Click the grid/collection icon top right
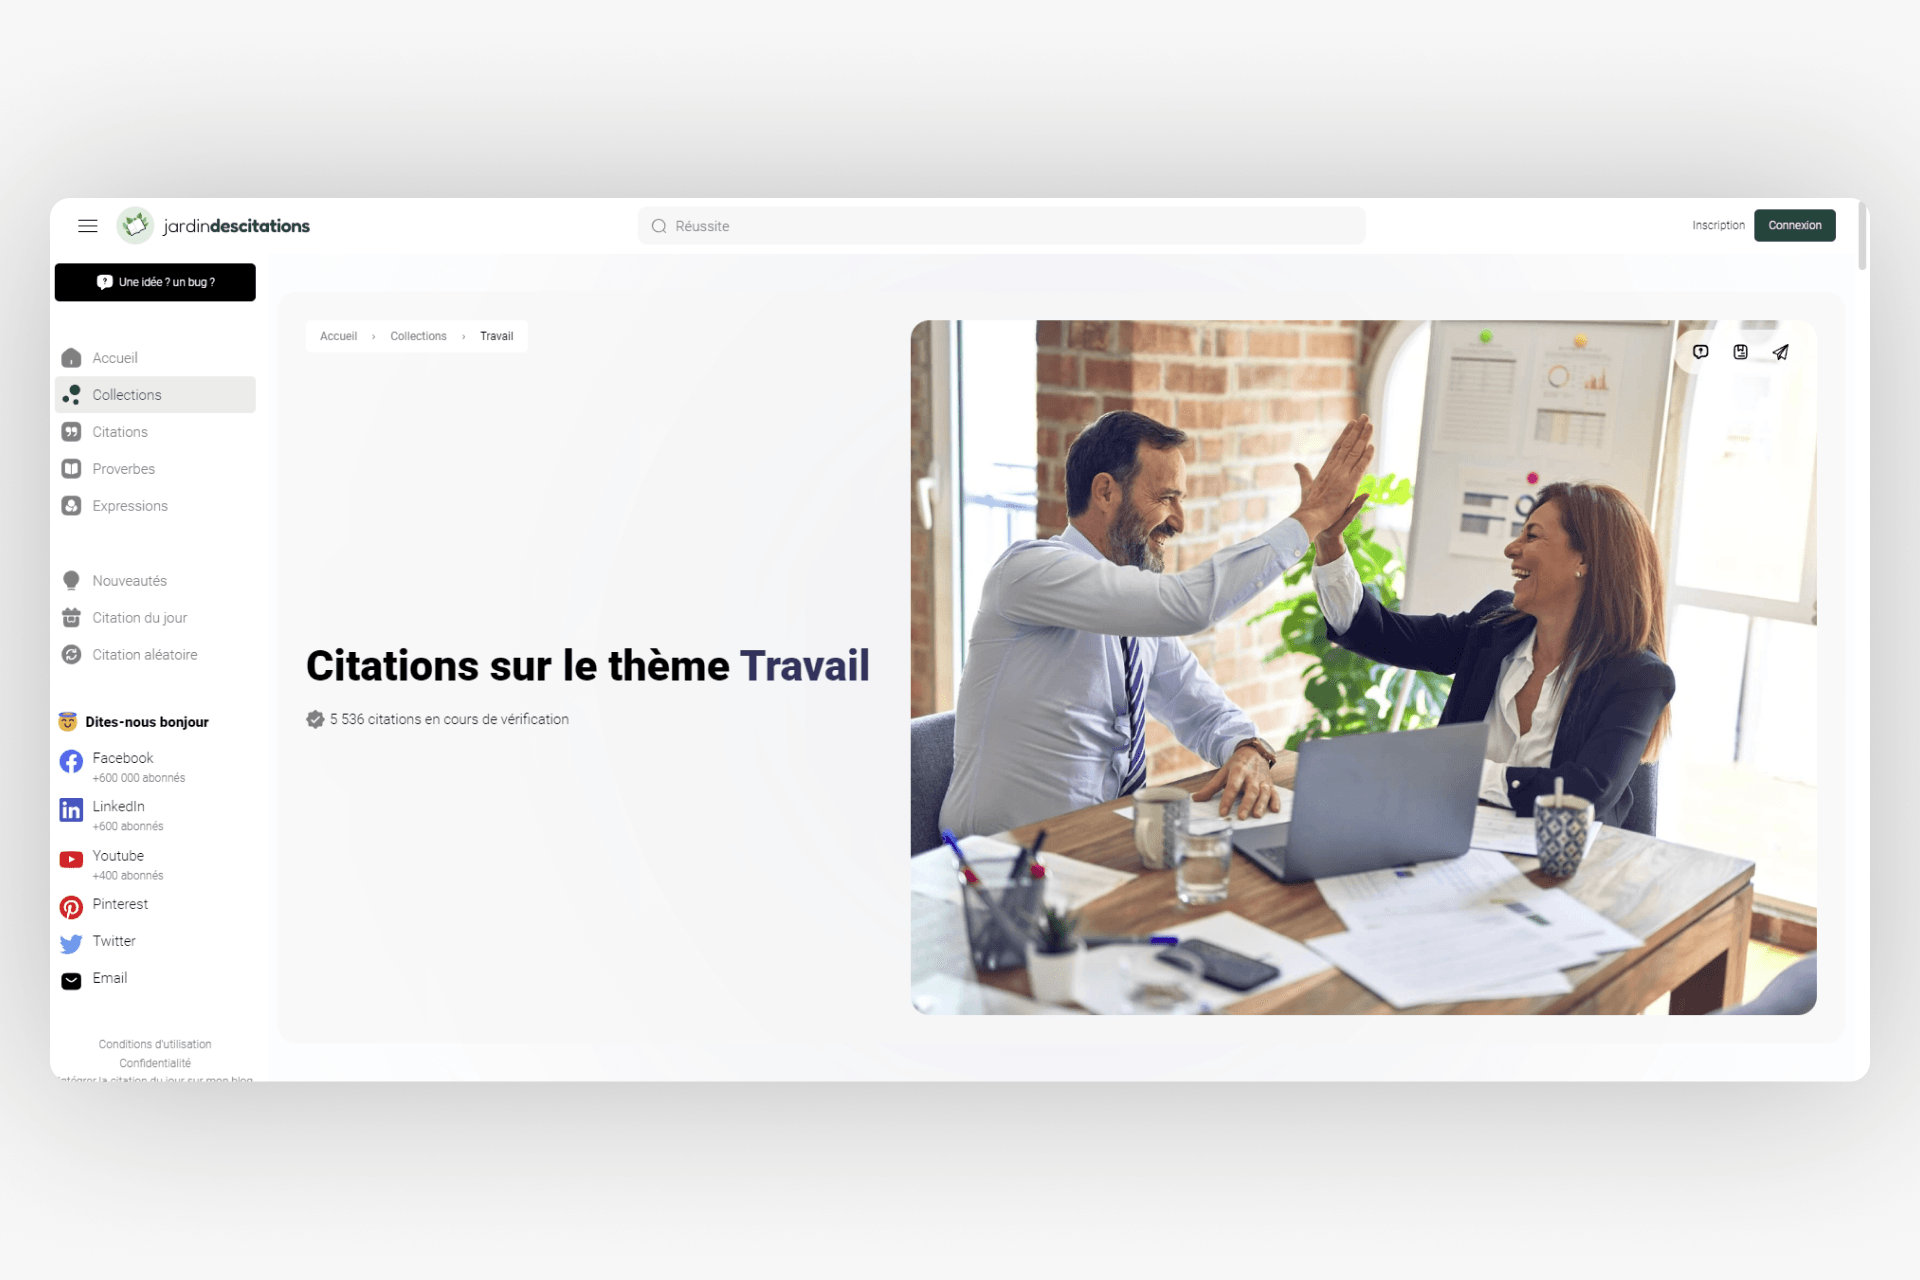This screenshot has width=1920, height=1280. [1739, 351]
